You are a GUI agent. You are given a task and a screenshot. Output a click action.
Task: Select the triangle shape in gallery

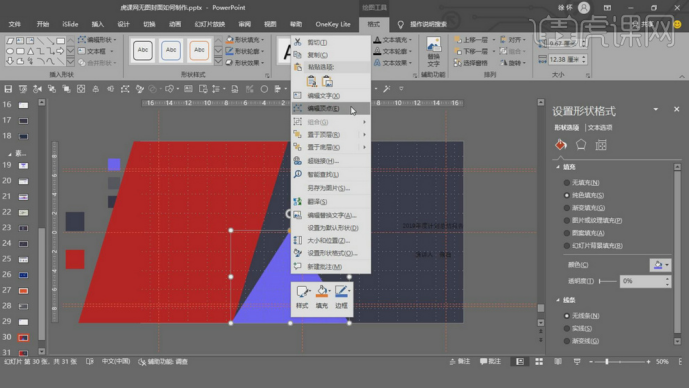[x=30, y=51]
